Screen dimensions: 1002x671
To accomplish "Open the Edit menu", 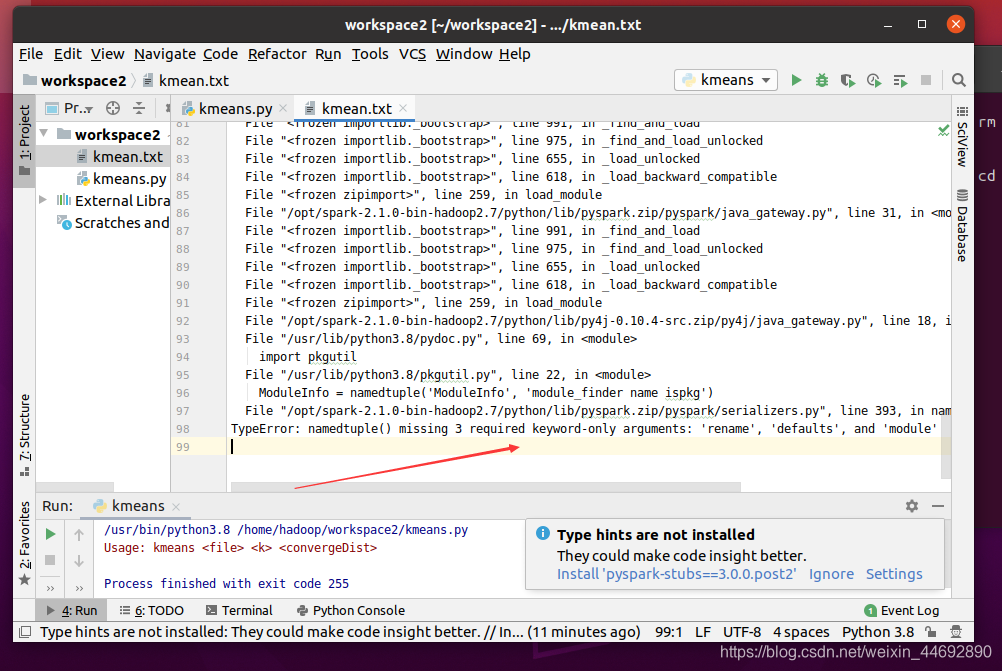I will (x=67, y=54).
